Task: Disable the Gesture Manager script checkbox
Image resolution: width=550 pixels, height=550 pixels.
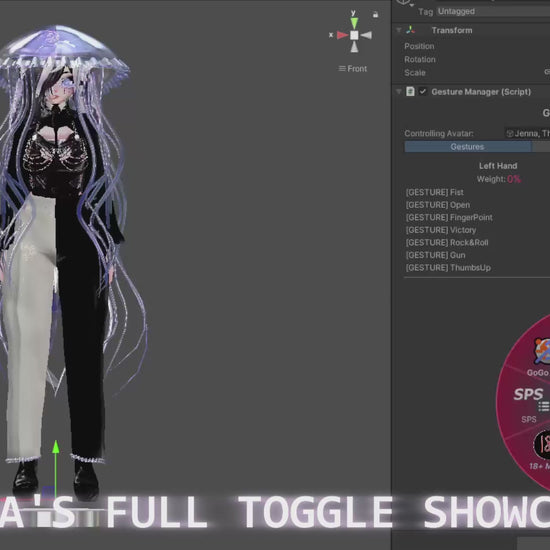Action: point(423,92)
